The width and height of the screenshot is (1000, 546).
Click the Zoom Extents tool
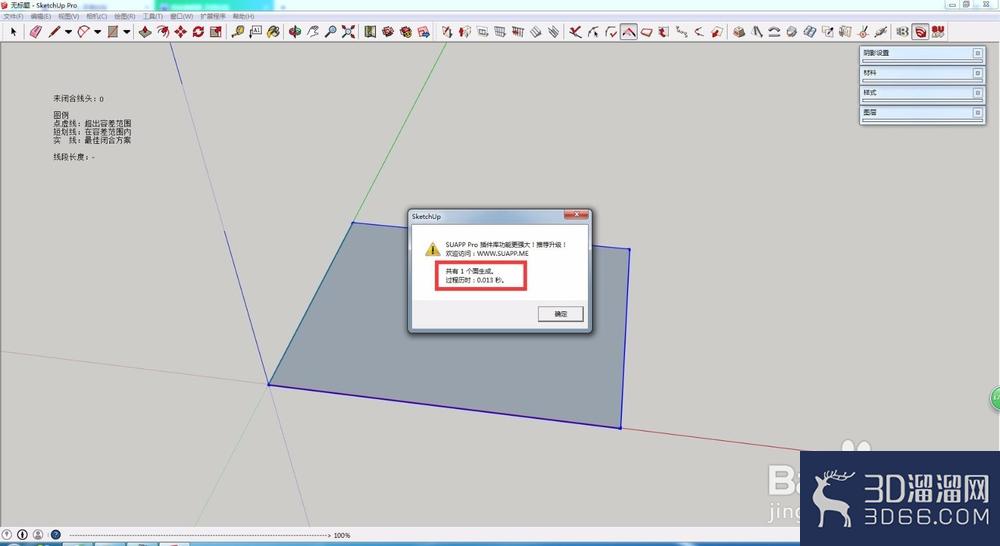click(348, 31)
